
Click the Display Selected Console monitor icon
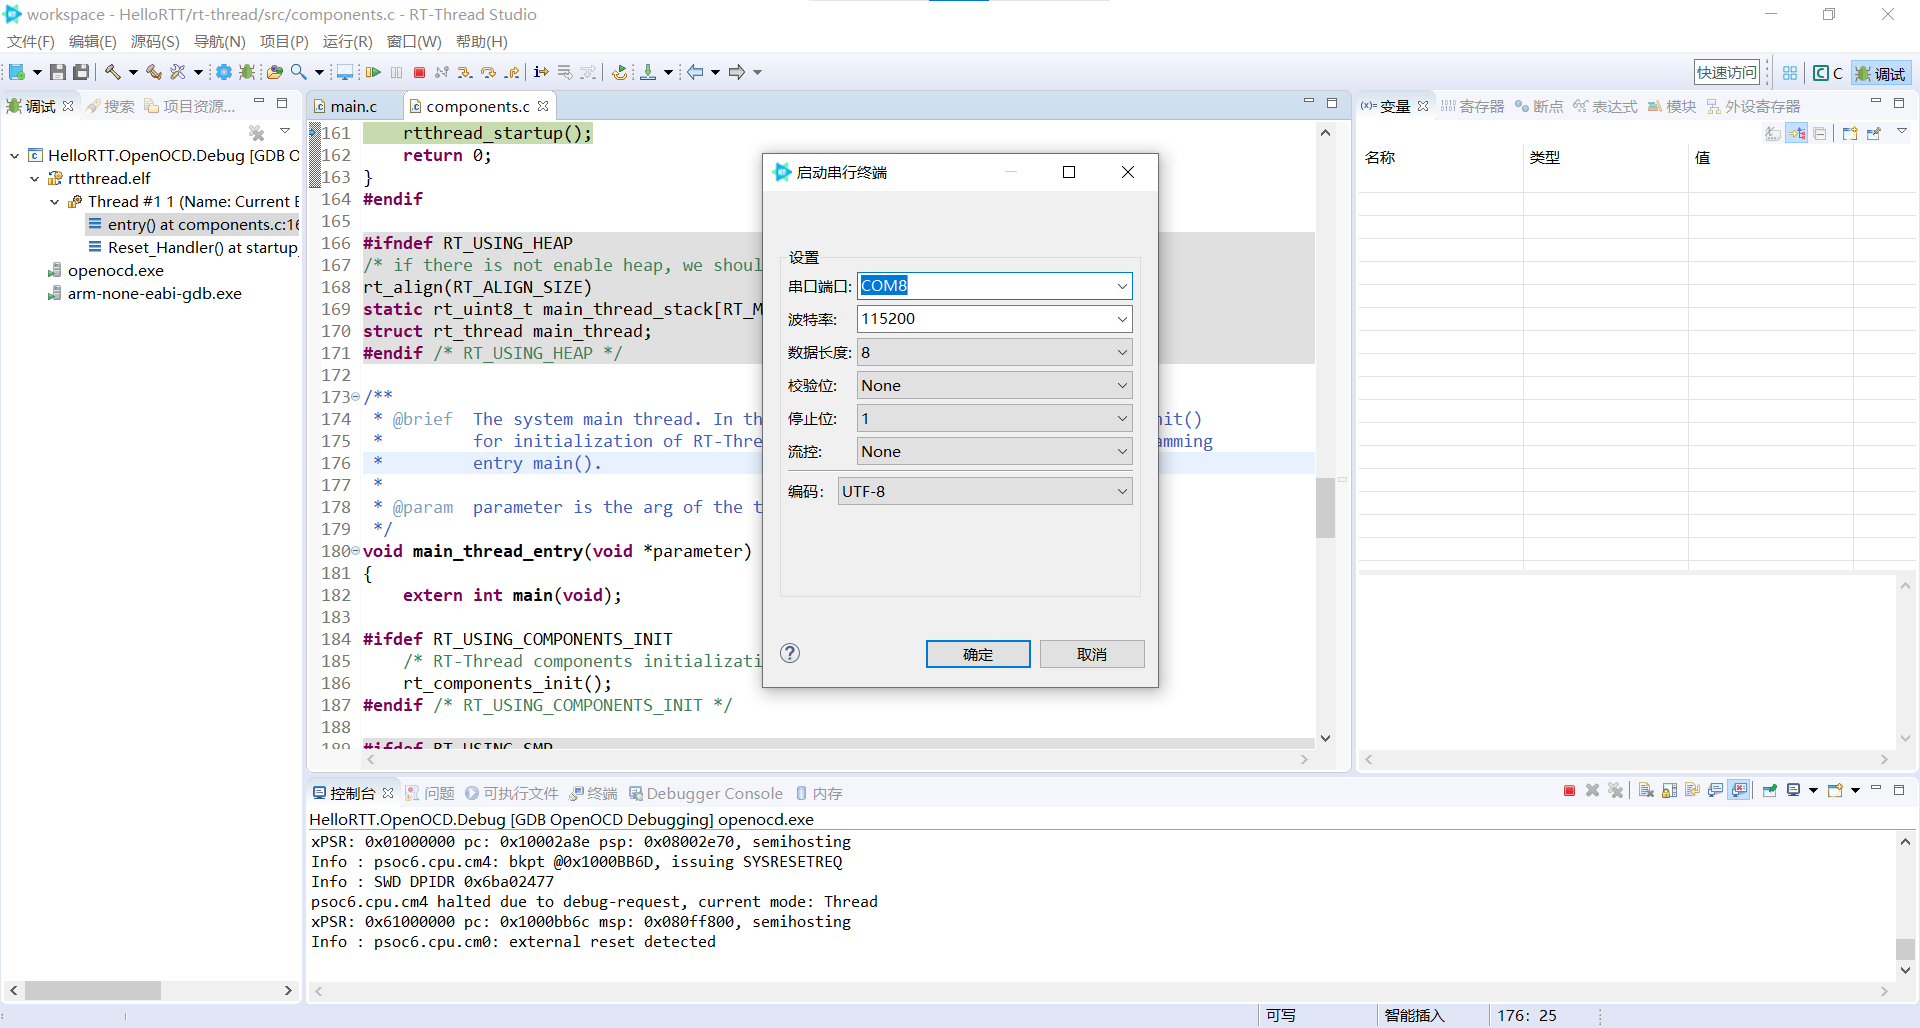1794,791
